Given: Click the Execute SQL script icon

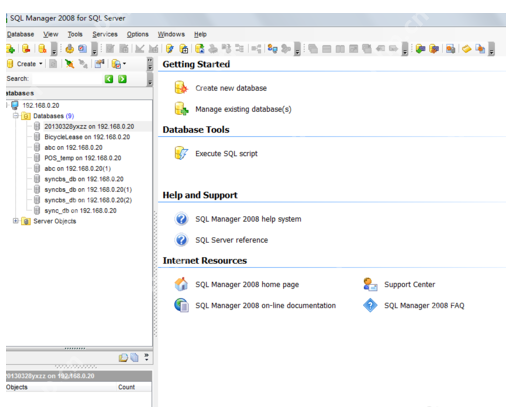Looking at the screenshot, I should click(181, 153).
